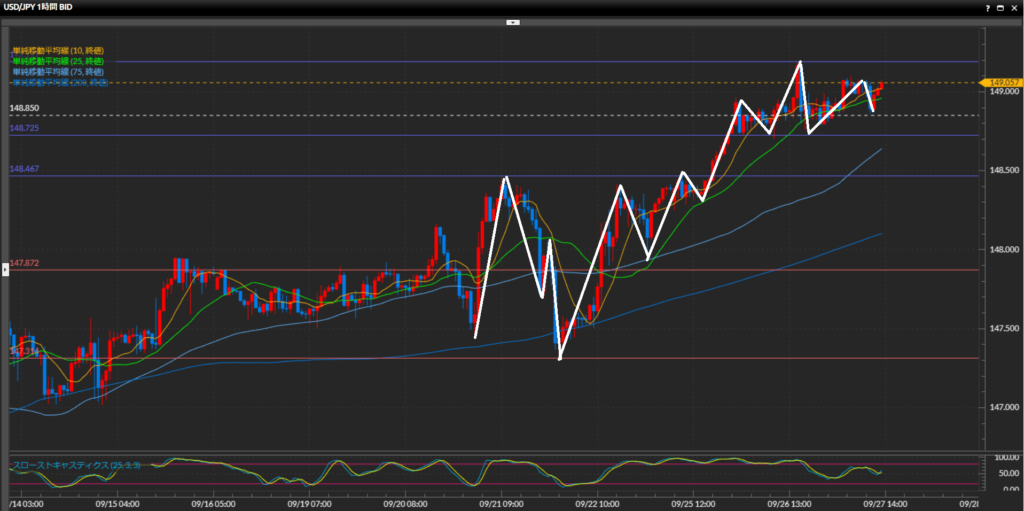This screenshot has width=1024, height=511.
Task: Click the current price tag 149.057
Action: tap(1001, 82)
